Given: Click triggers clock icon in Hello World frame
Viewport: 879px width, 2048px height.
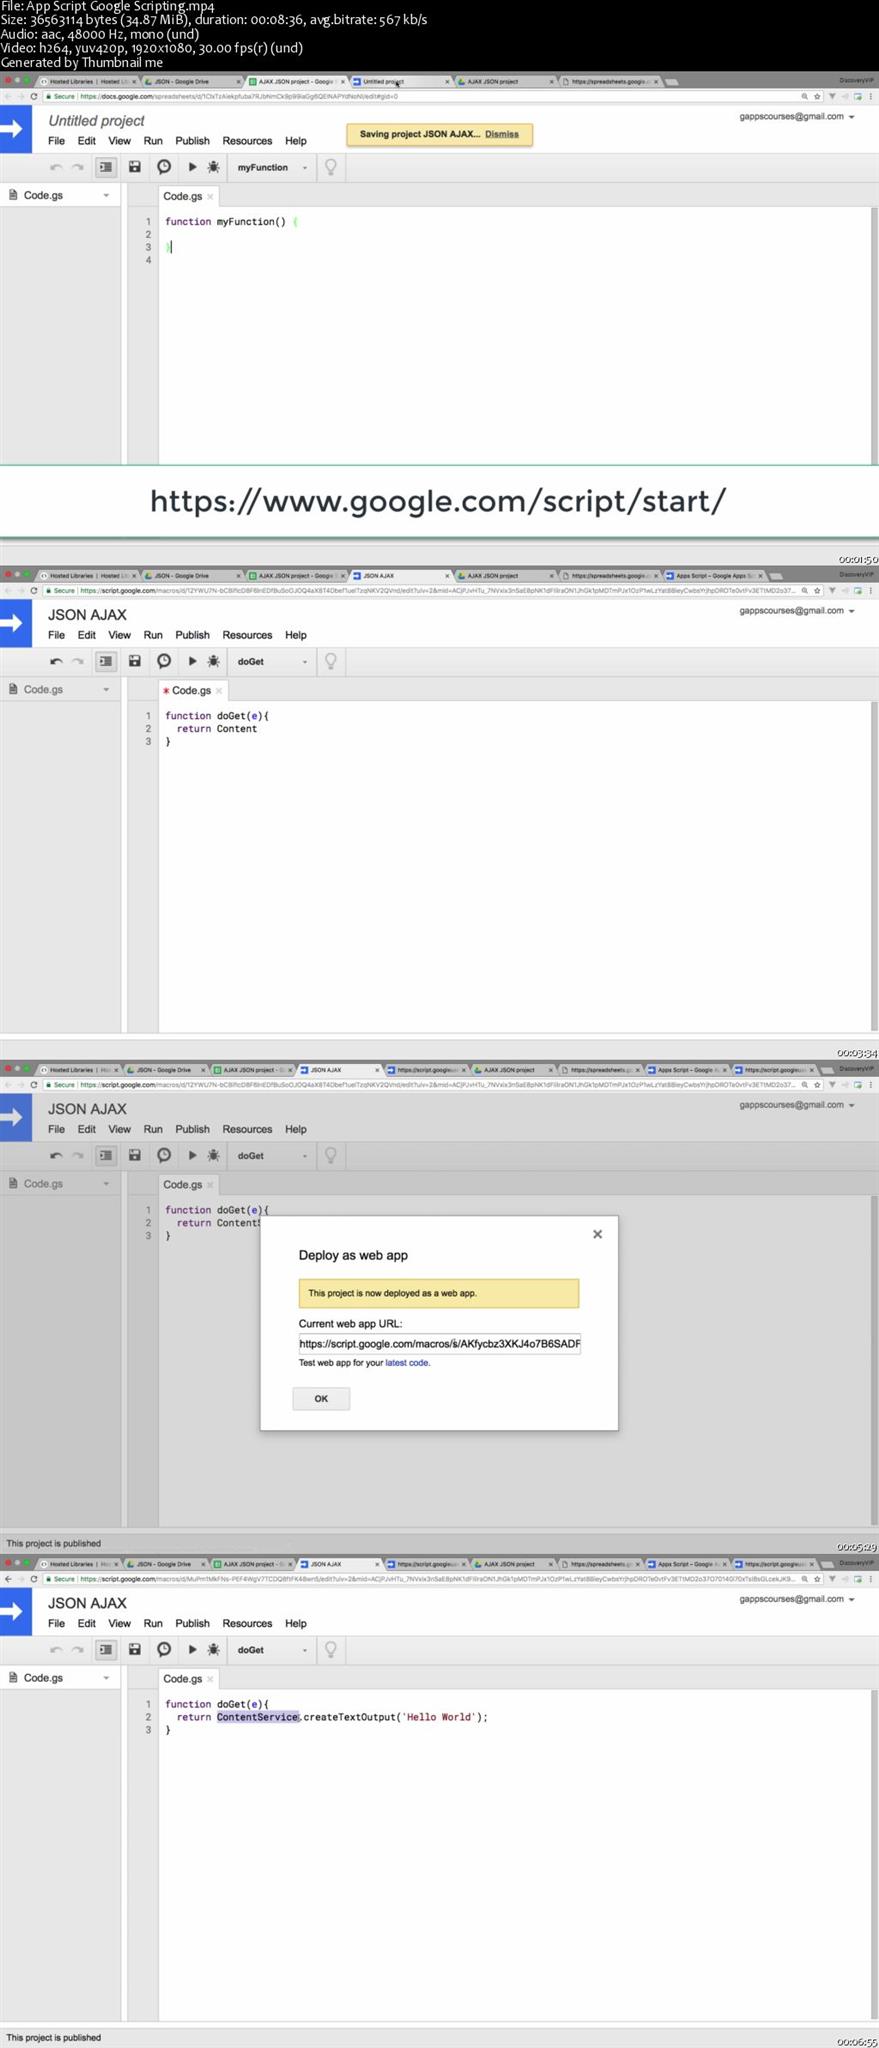Looking at the screenshot, I should click(164, 1649).
